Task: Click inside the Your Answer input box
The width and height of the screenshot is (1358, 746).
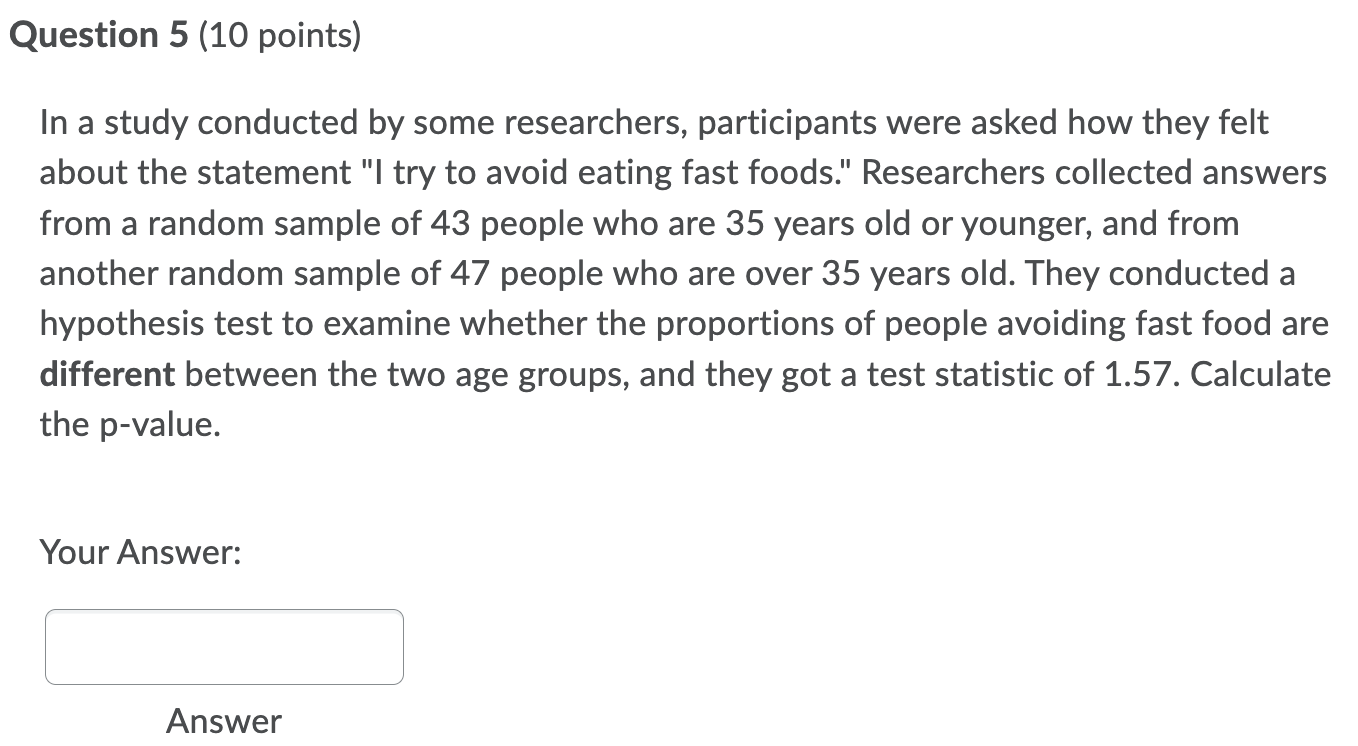Action: [224, 647]
